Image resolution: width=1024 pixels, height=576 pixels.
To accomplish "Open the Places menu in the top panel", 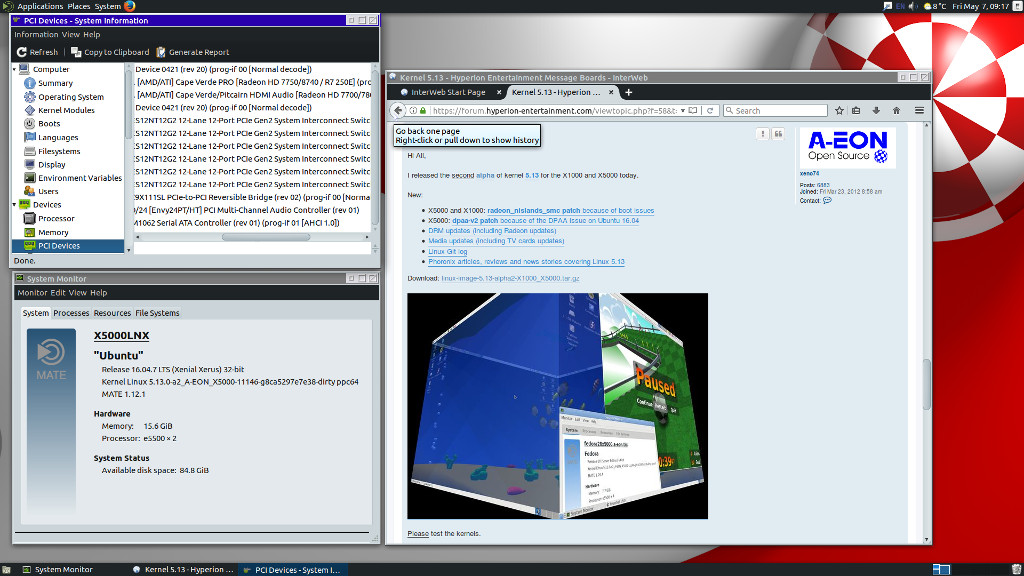I will 78,6.
